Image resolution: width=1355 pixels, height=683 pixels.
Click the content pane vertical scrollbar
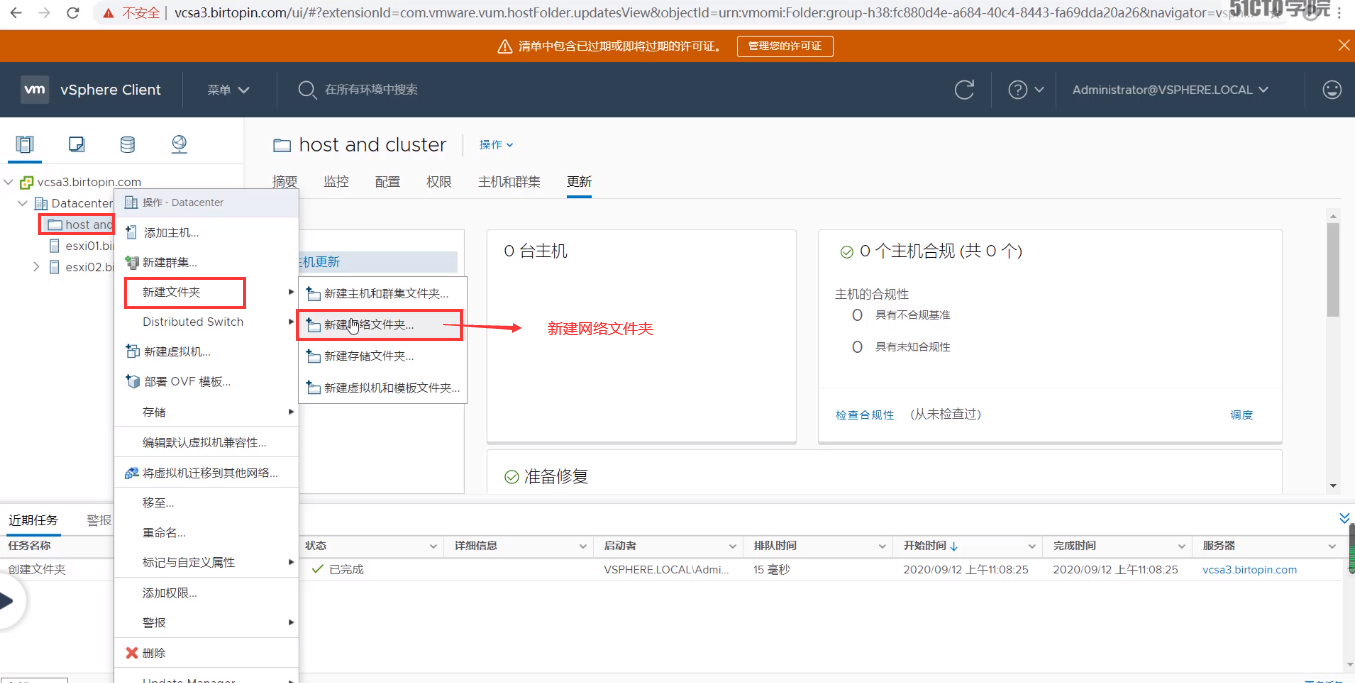pos(1332,269)
